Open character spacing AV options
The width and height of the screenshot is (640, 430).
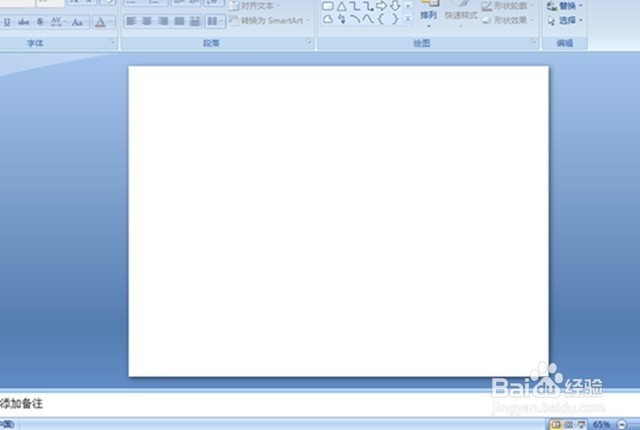pos(58,22)
